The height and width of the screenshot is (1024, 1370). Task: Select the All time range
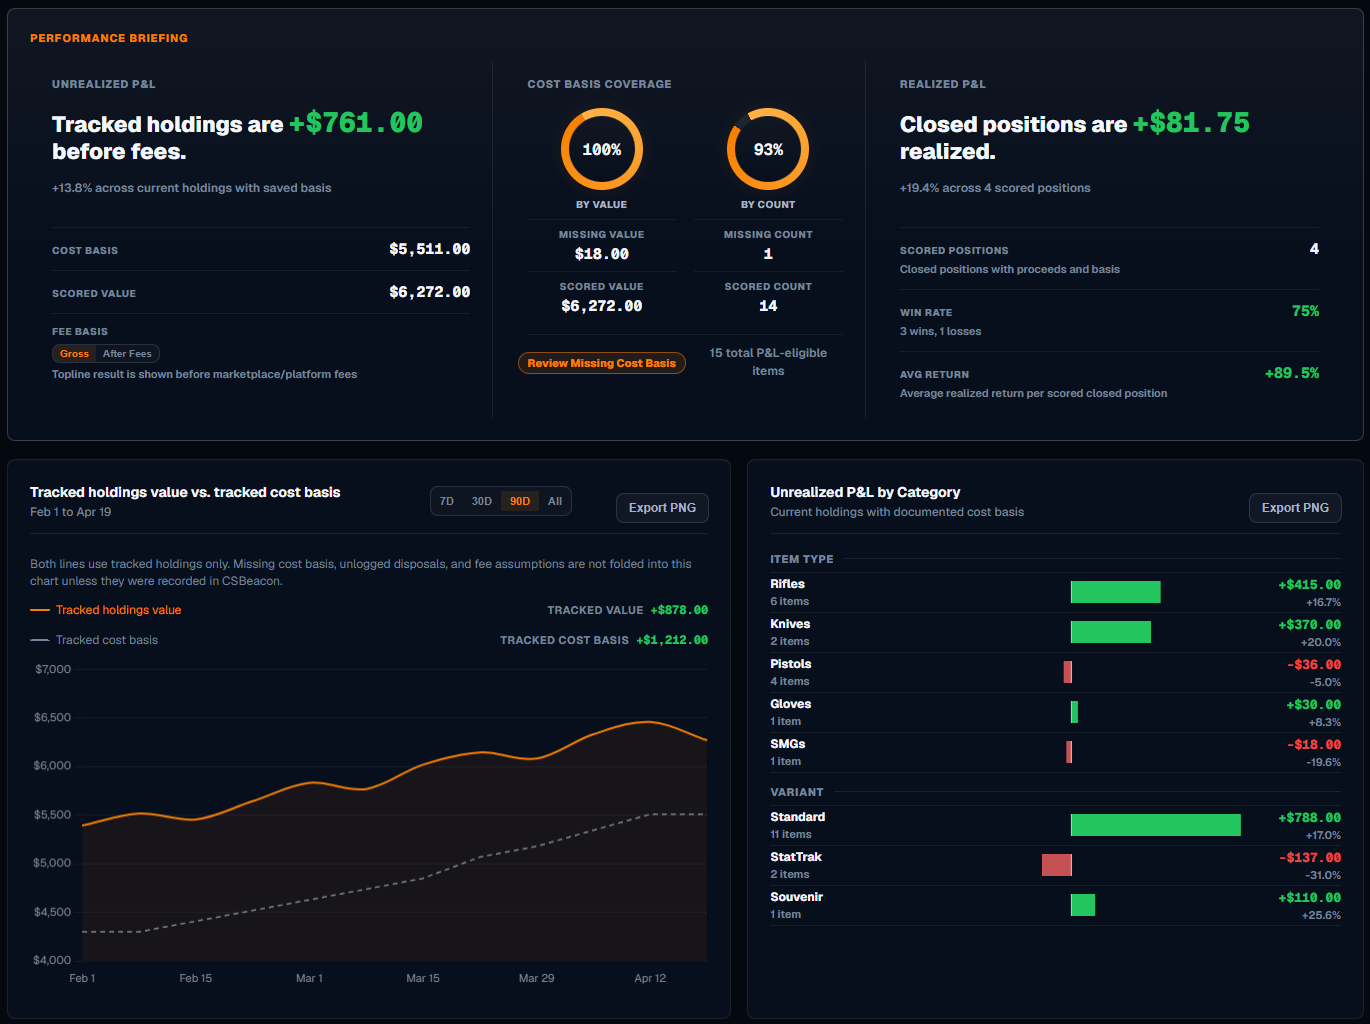(555, 501)
